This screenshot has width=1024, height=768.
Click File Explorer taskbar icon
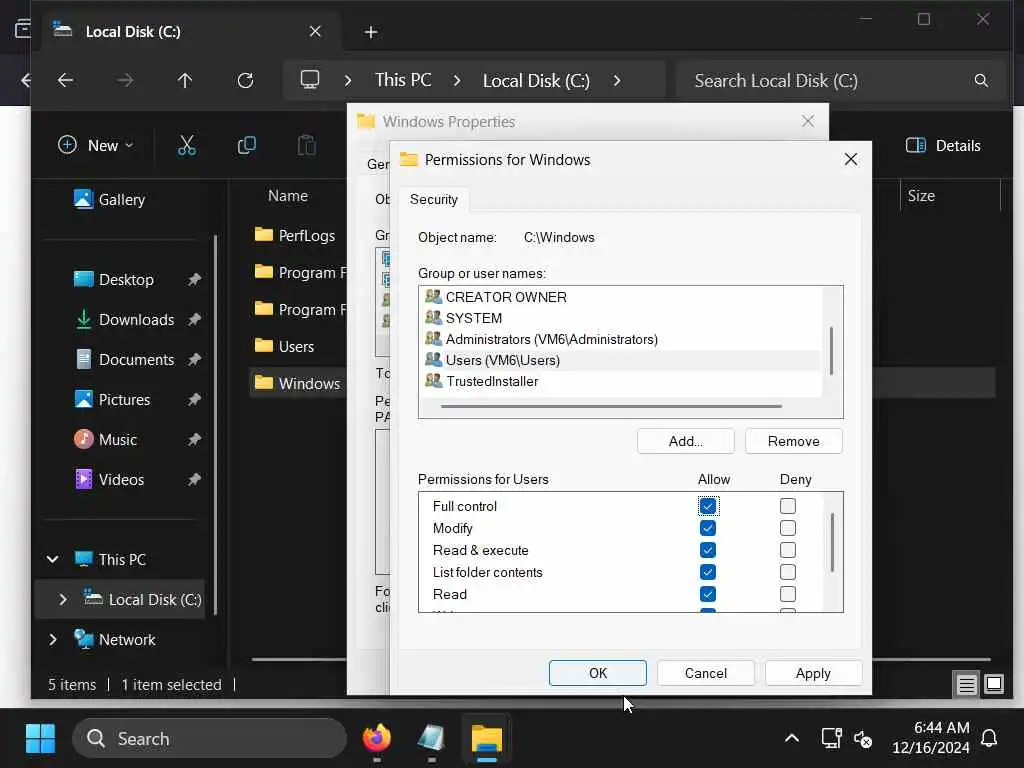(487, 739)
